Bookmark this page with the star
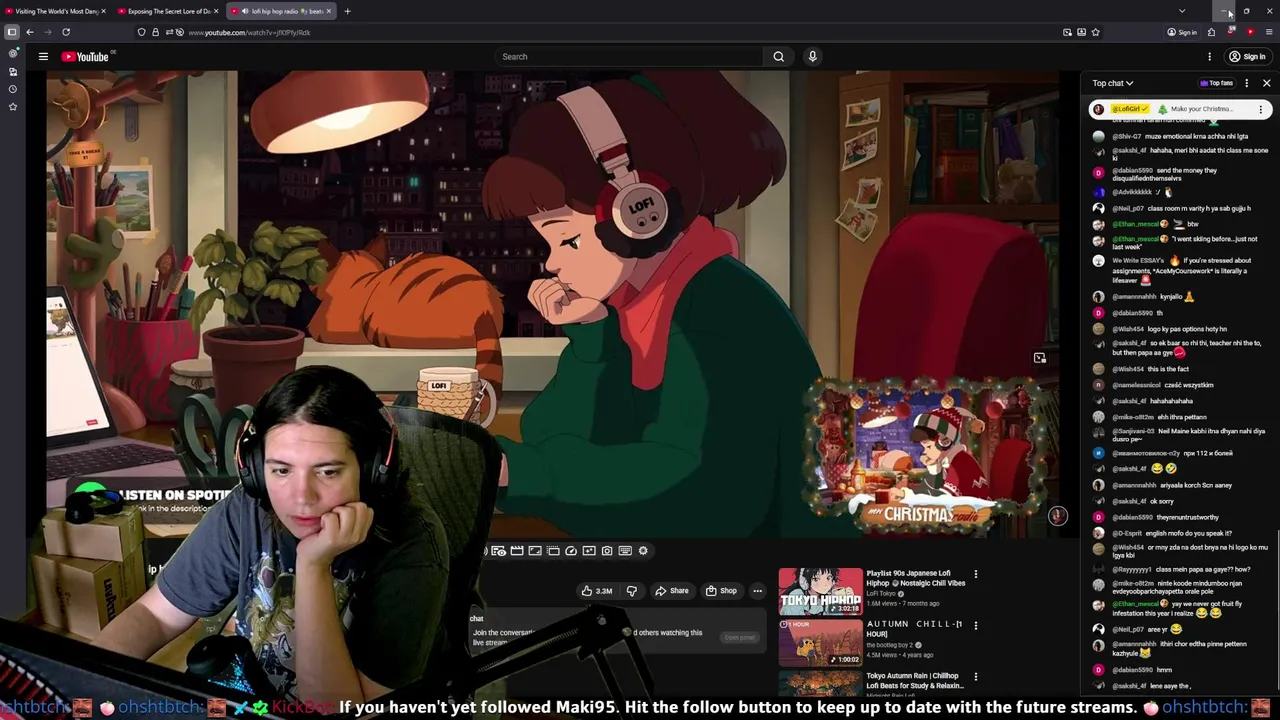Image resolution: width=1280 pixels, height=720 pixels. pyautogui.click(x=1095, y=32)
